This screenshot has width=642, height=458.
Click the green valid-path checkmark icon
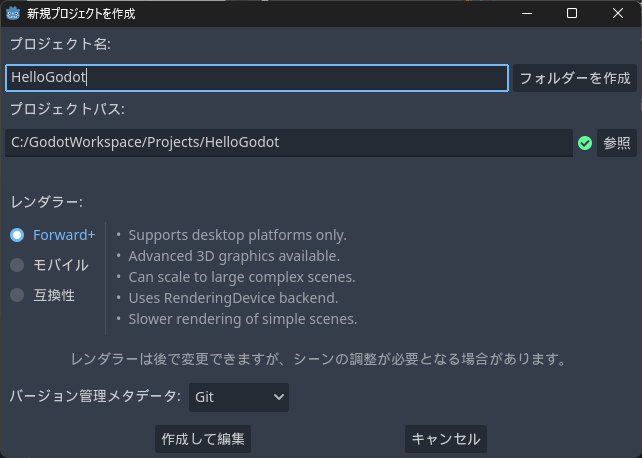click(x=585, y=143)
